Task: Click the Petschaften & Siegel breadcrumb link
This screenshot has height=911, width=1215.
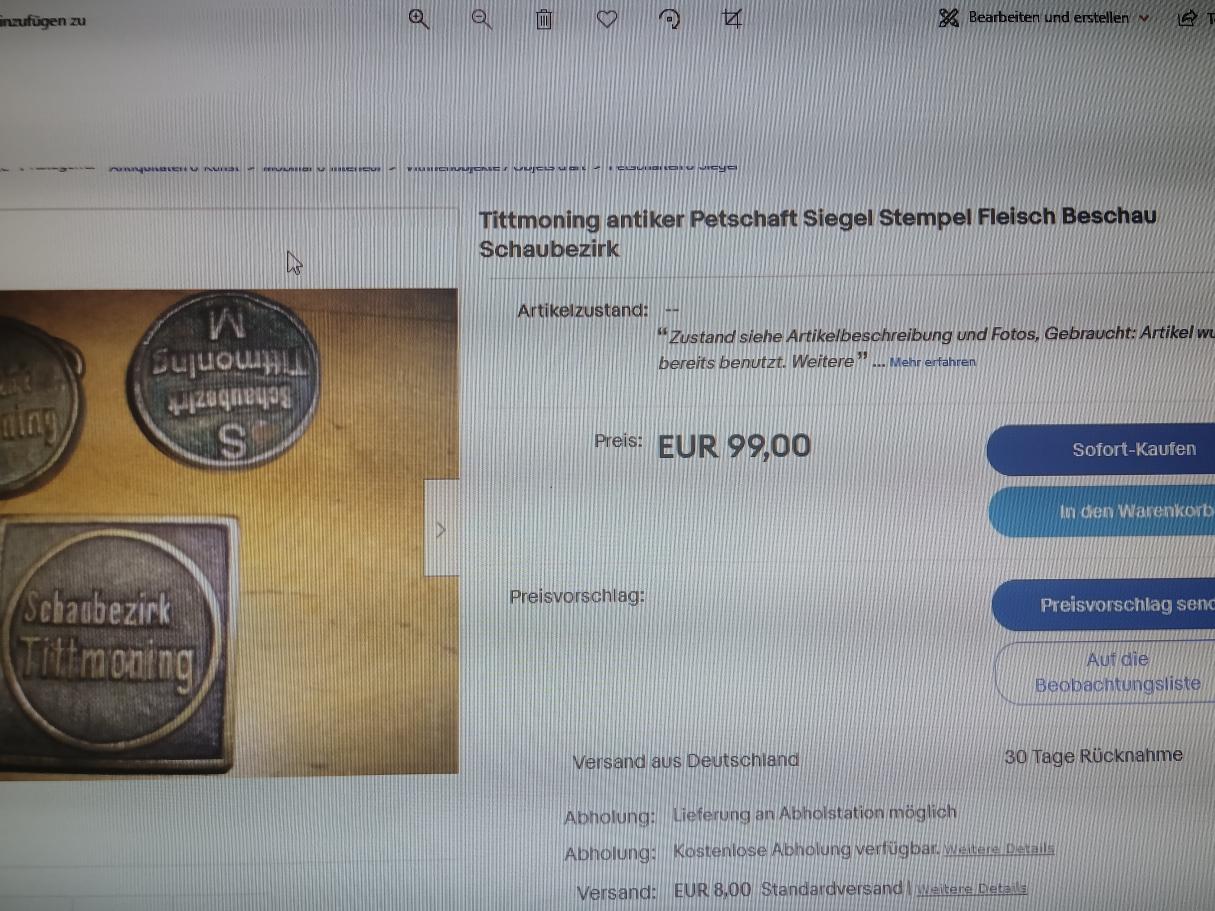Action: click(671, 166)
